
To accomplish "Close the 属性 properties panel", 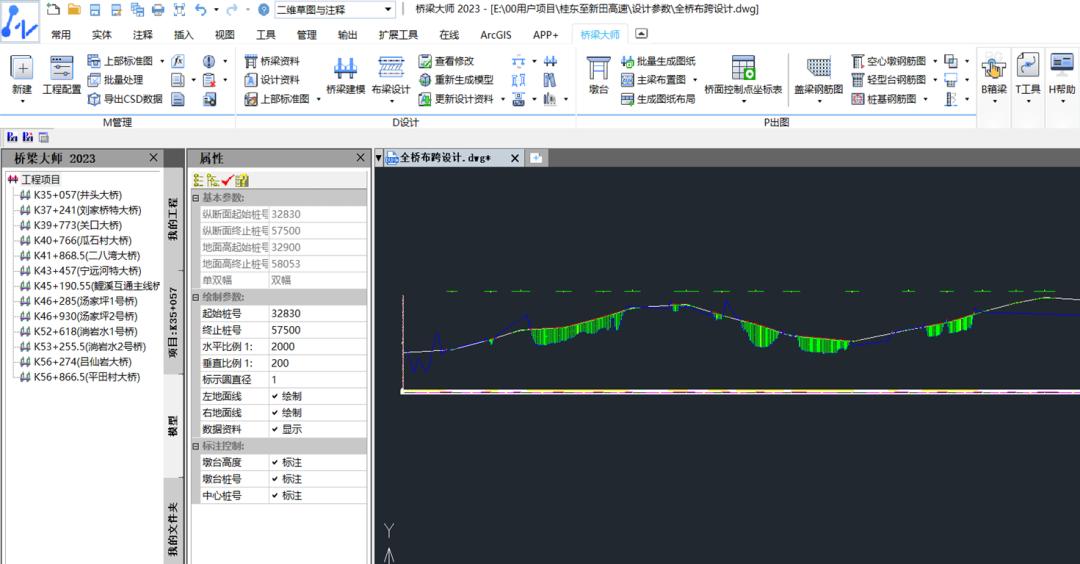I will point(360,158).
